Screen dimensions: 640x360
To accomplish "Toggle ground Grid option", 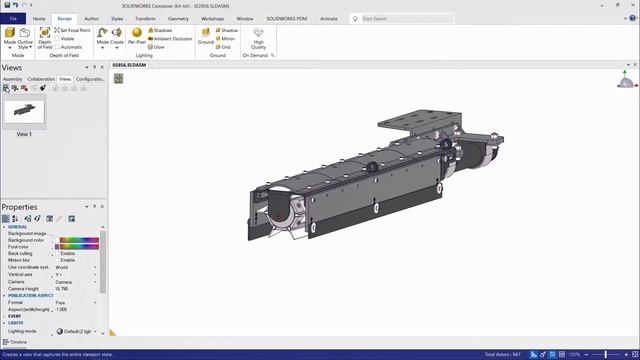I will click(x=223, y=47).
